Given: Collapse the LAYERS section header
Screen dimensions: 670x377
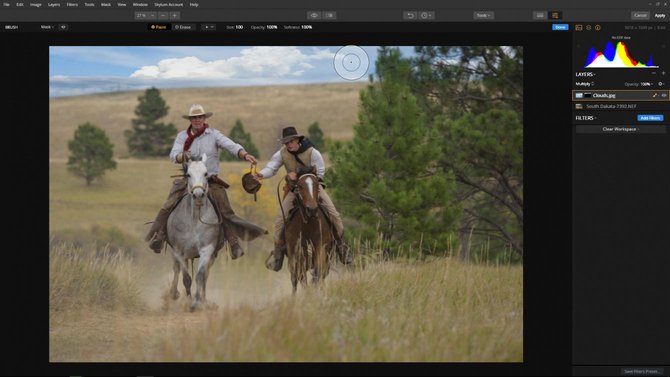Looking at the screenshot, I should (585, 74).
